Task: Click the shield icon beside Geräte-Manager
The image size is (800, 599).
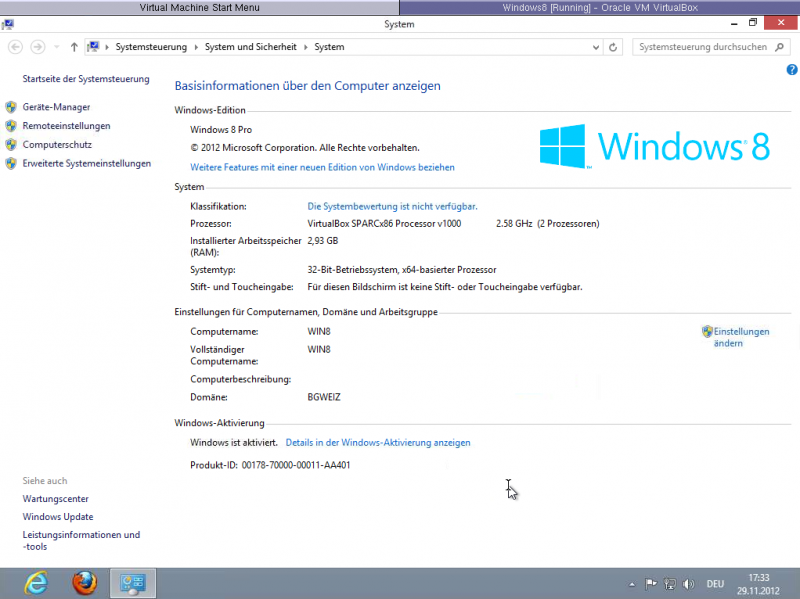Action: point(11,107)
